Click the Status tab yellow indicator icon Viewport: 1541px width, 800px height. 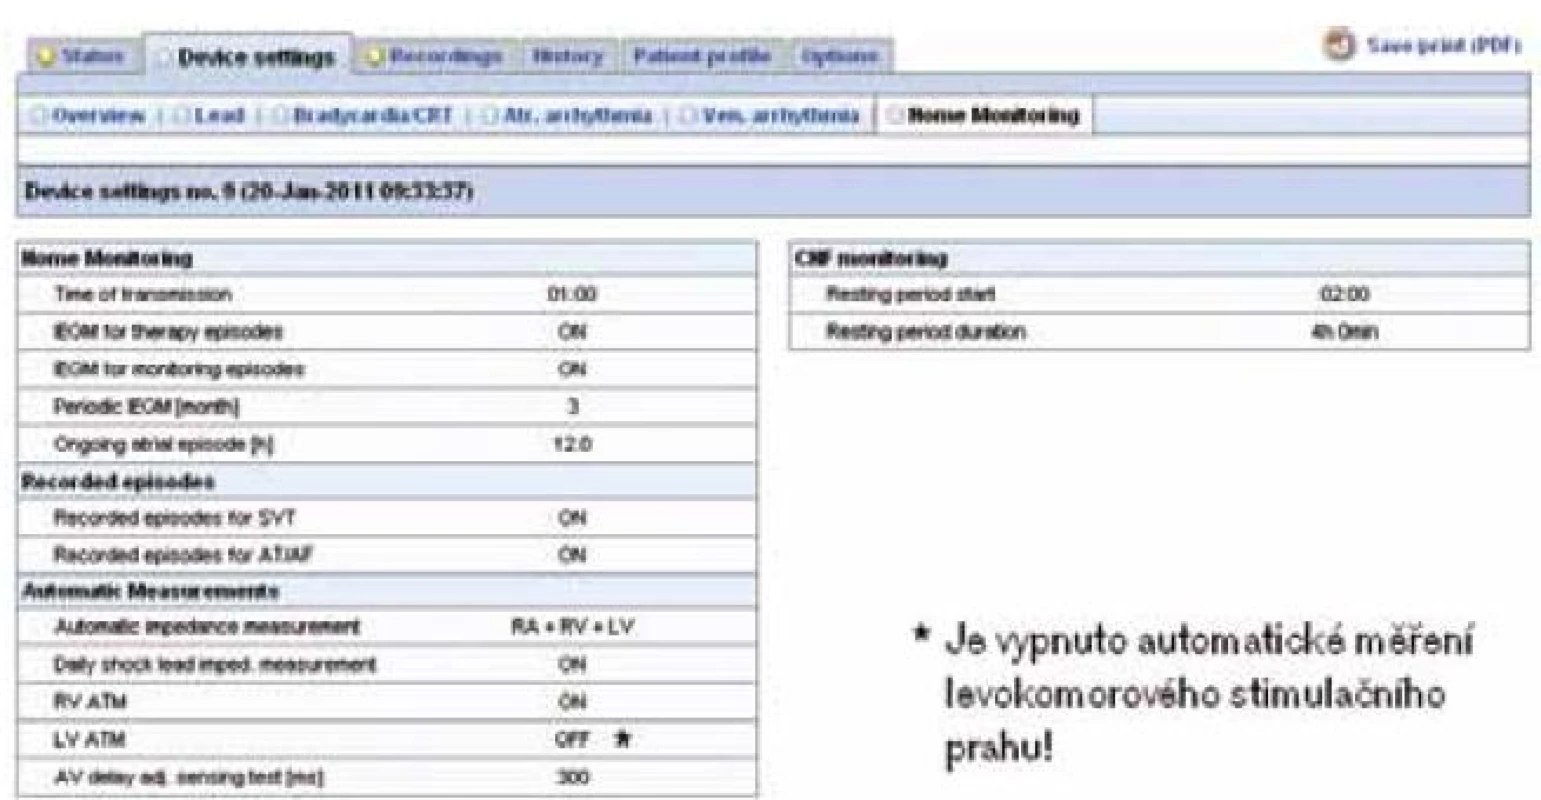pyautogui.click(x=46, y=57)
